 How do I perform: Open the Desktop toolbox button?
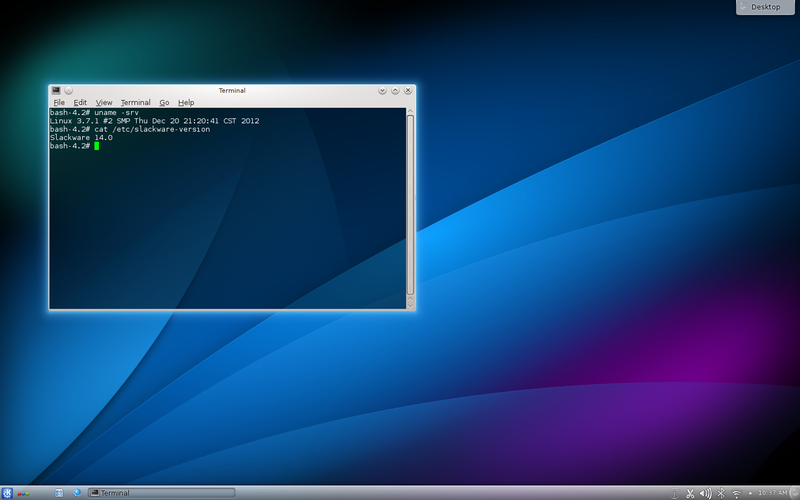coord(765,7)
